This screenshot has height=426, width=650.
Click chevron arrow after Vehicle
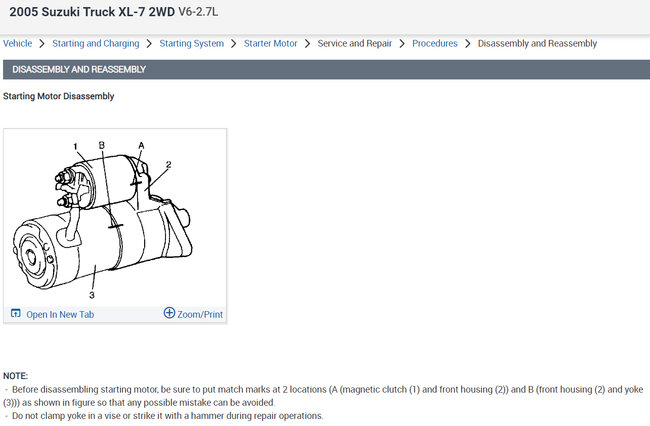[x=42, y=44]
